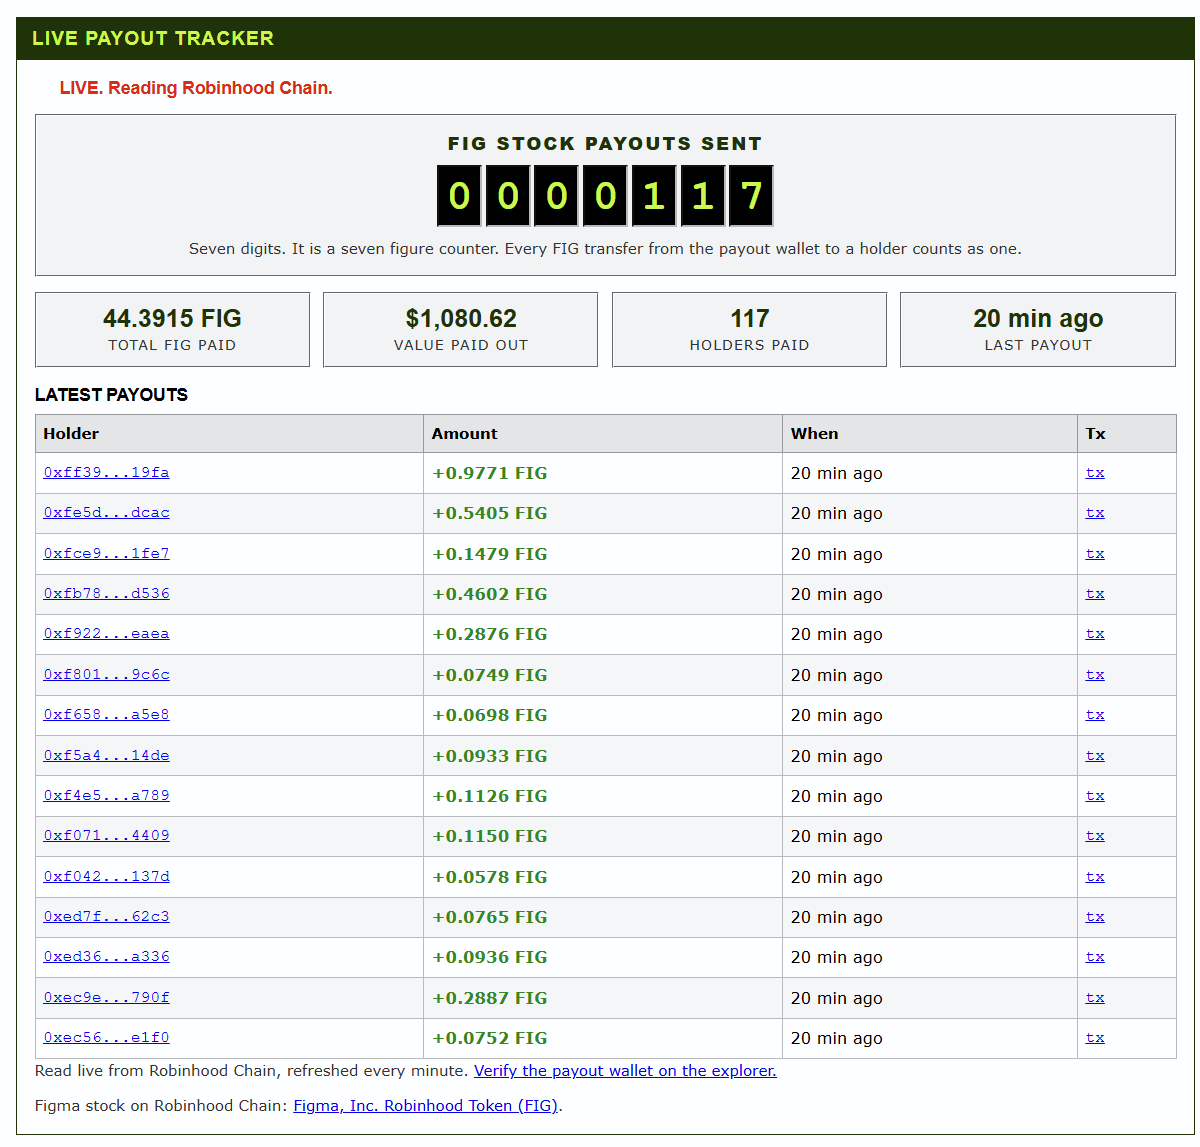Viewport: 1200px width, 1147px height.
Task: Open tx link for 0xf042...137d row
Action: (x=1095, y=876)
